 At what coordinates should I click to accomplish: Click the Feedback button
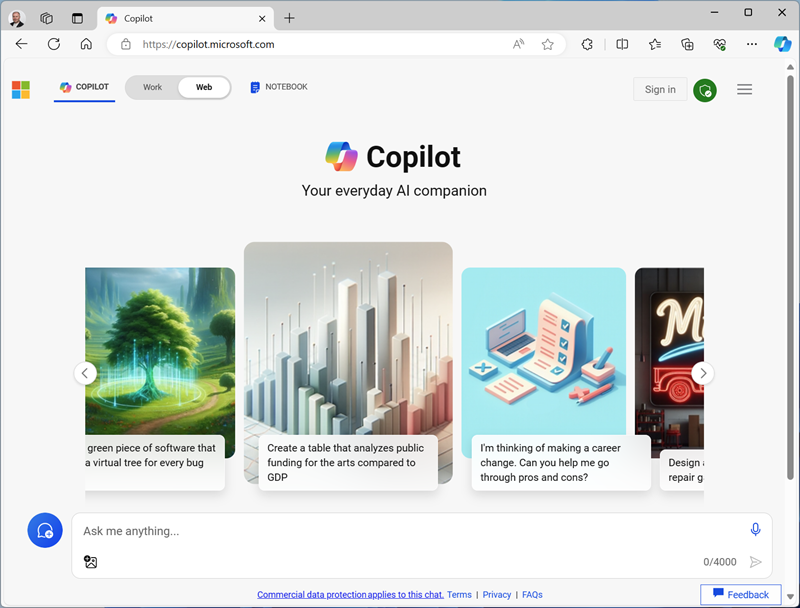pyautogui.click(x=740, y=594)
